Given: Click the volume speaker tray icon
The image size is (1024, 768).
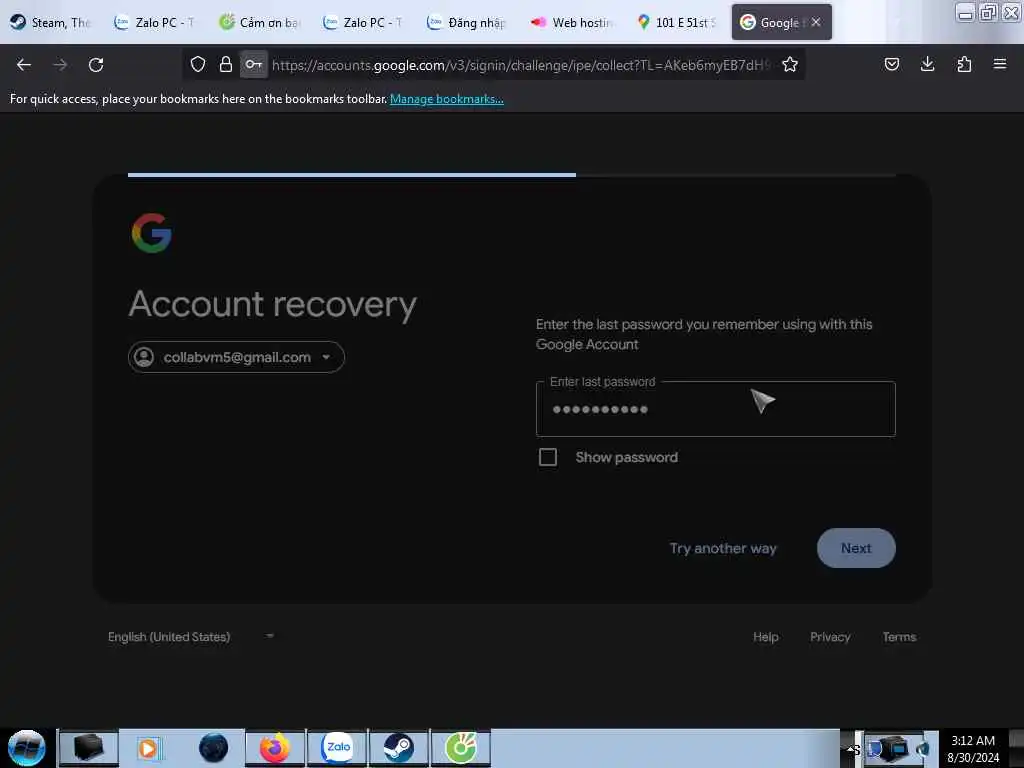Looking at the screenshot, I should click(923, 748).
